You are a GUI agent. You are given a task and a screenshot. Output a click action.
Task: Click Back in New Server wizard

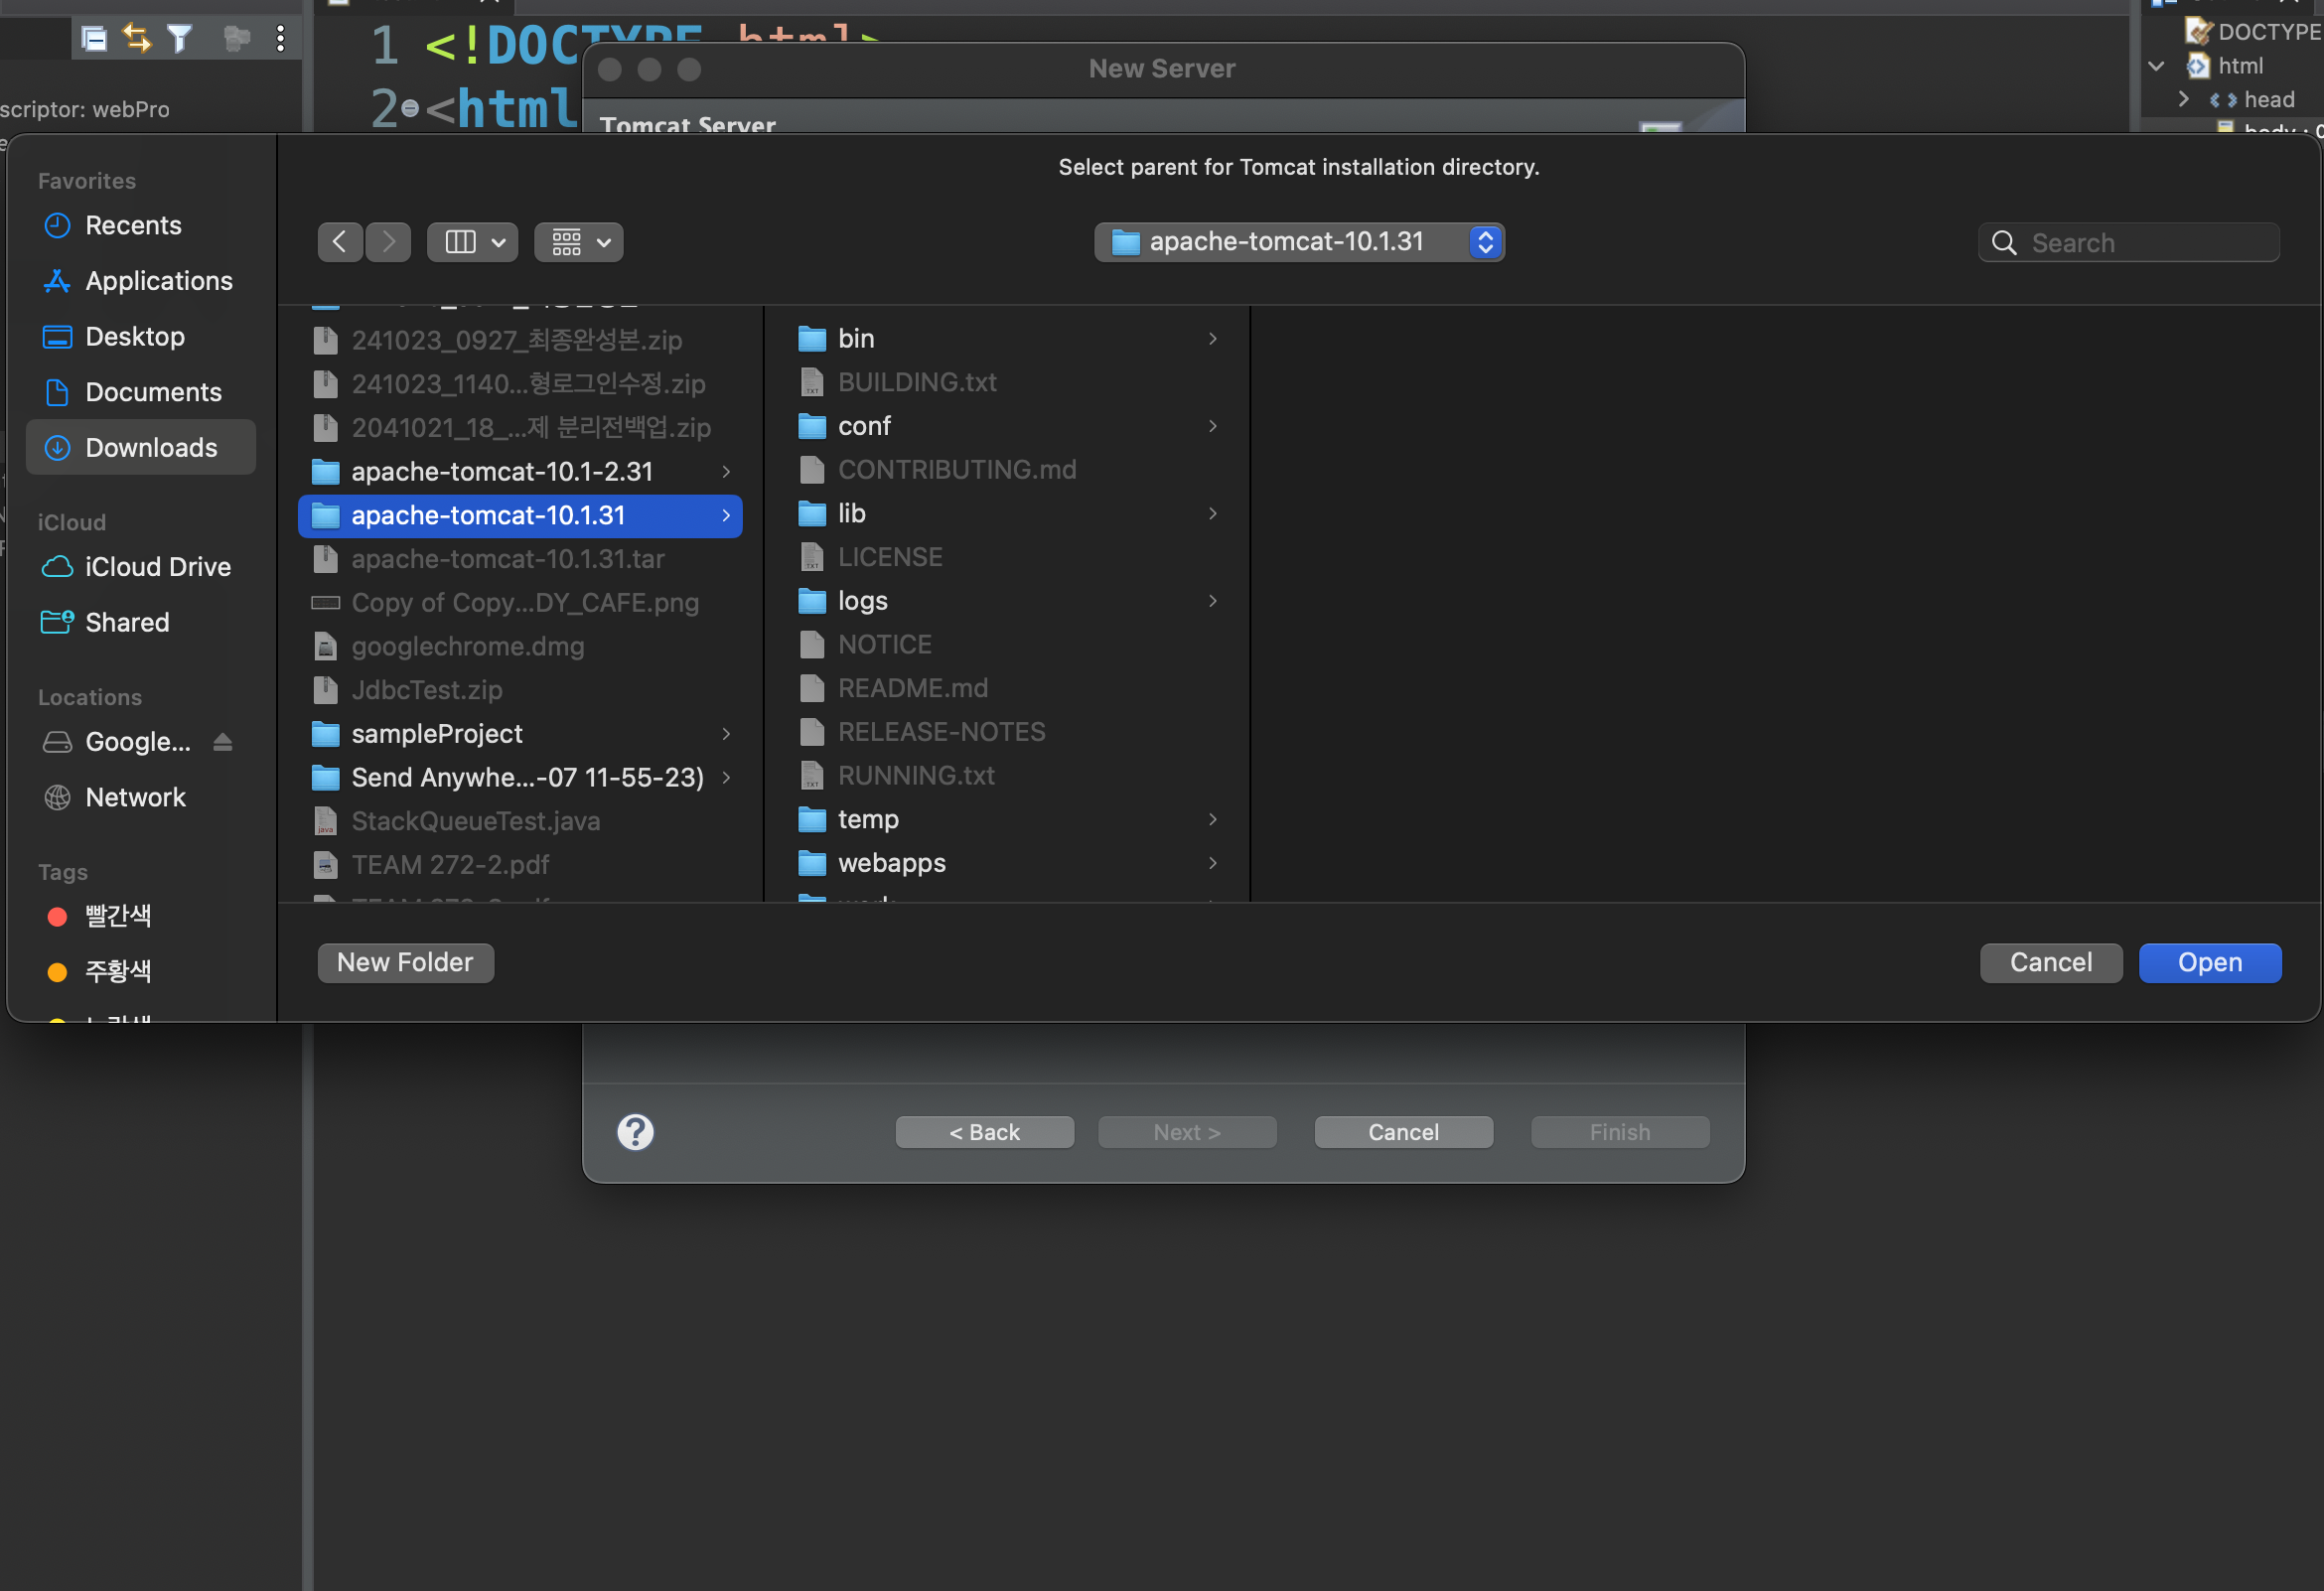click(x=985, y=1133)
